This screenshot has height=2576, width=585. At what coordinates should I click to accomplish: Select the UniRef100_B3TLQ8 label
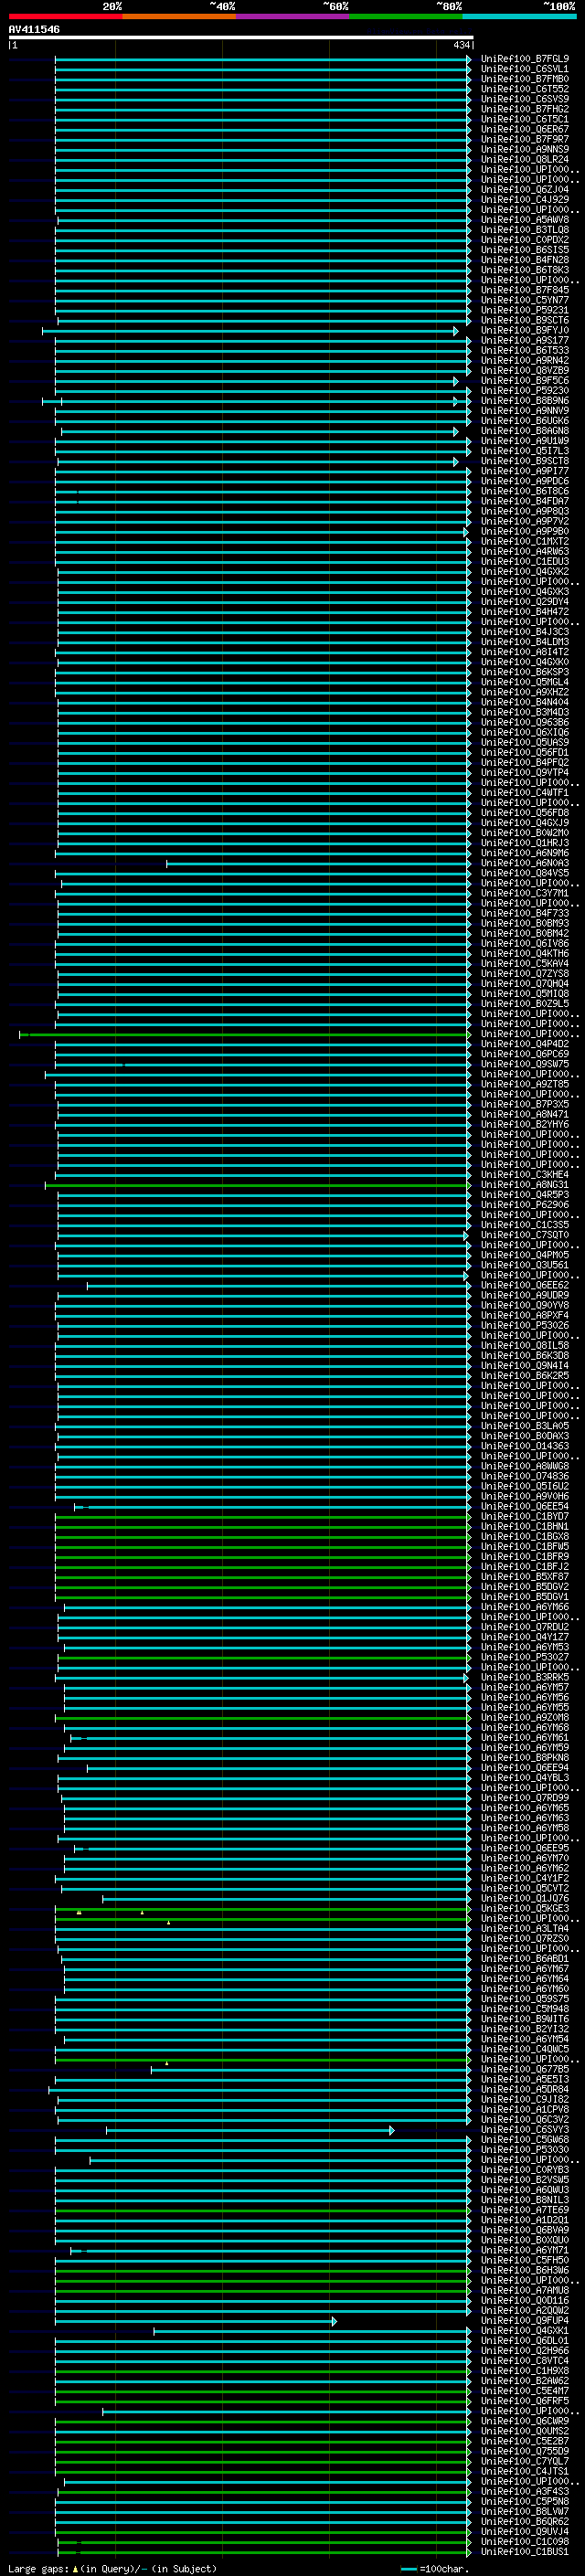[524, 230]
